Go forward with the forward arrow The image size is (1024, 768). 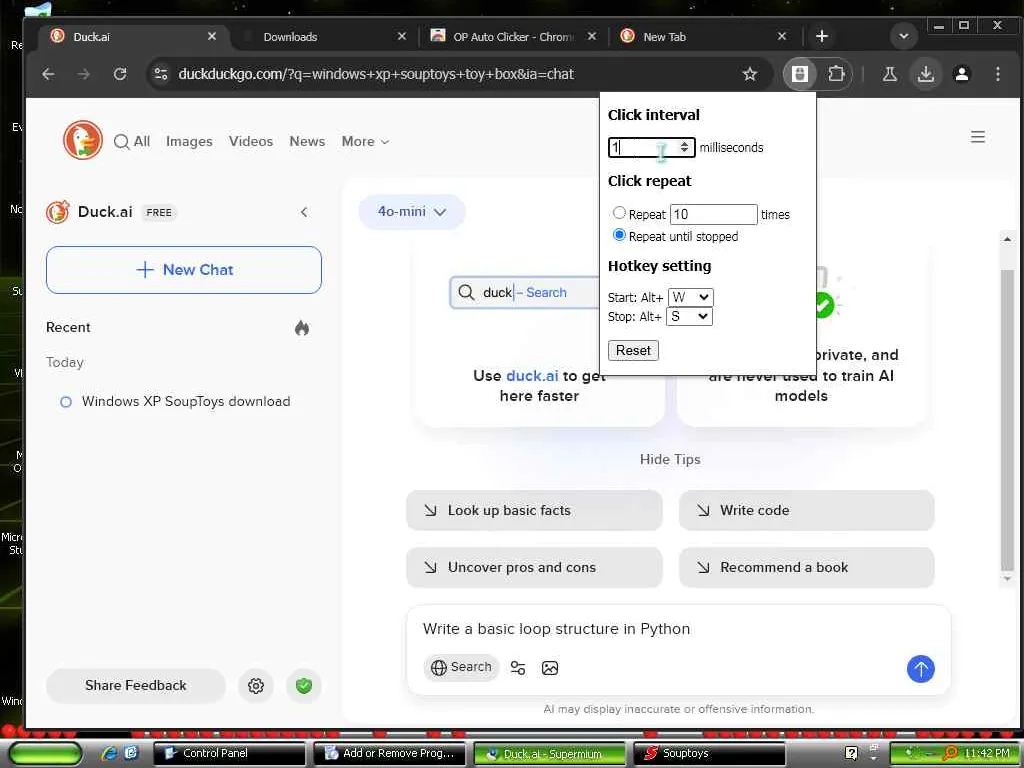(84, 74)
